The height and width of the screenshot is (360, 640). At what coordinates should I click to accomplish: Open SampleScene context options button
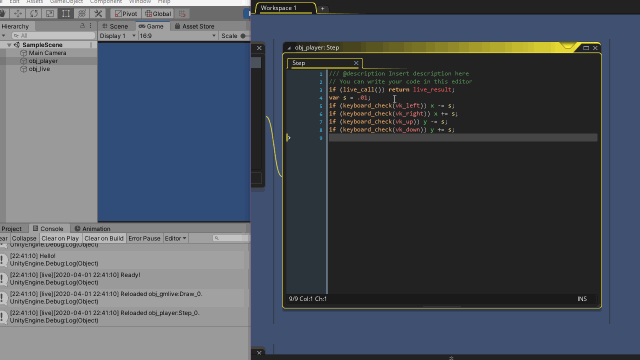91,45
